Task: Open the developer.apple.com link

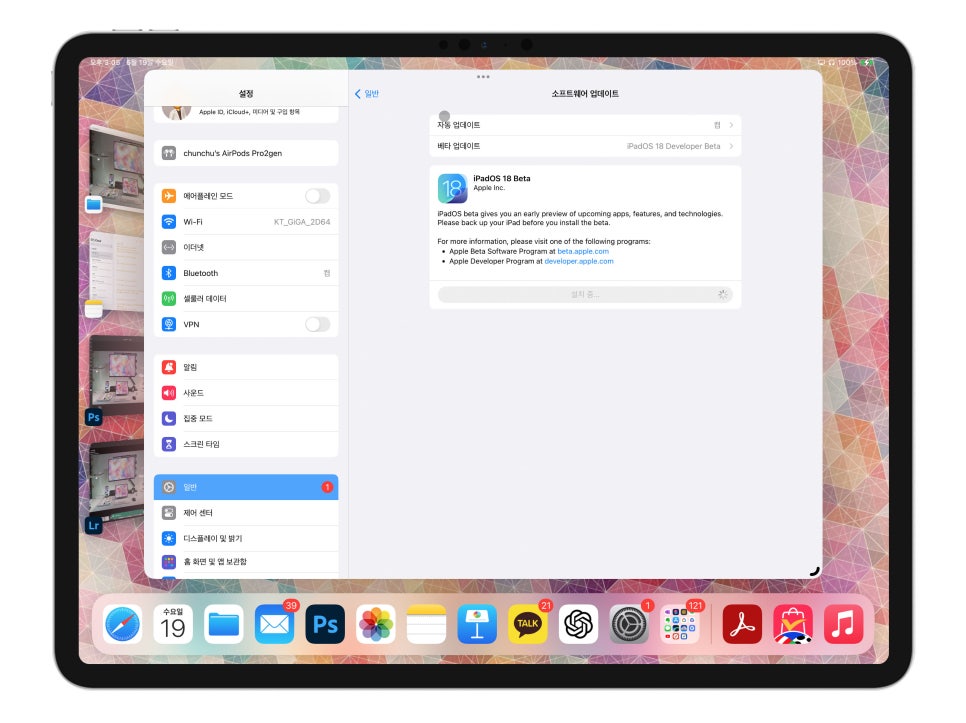Action: click(578, 261)
